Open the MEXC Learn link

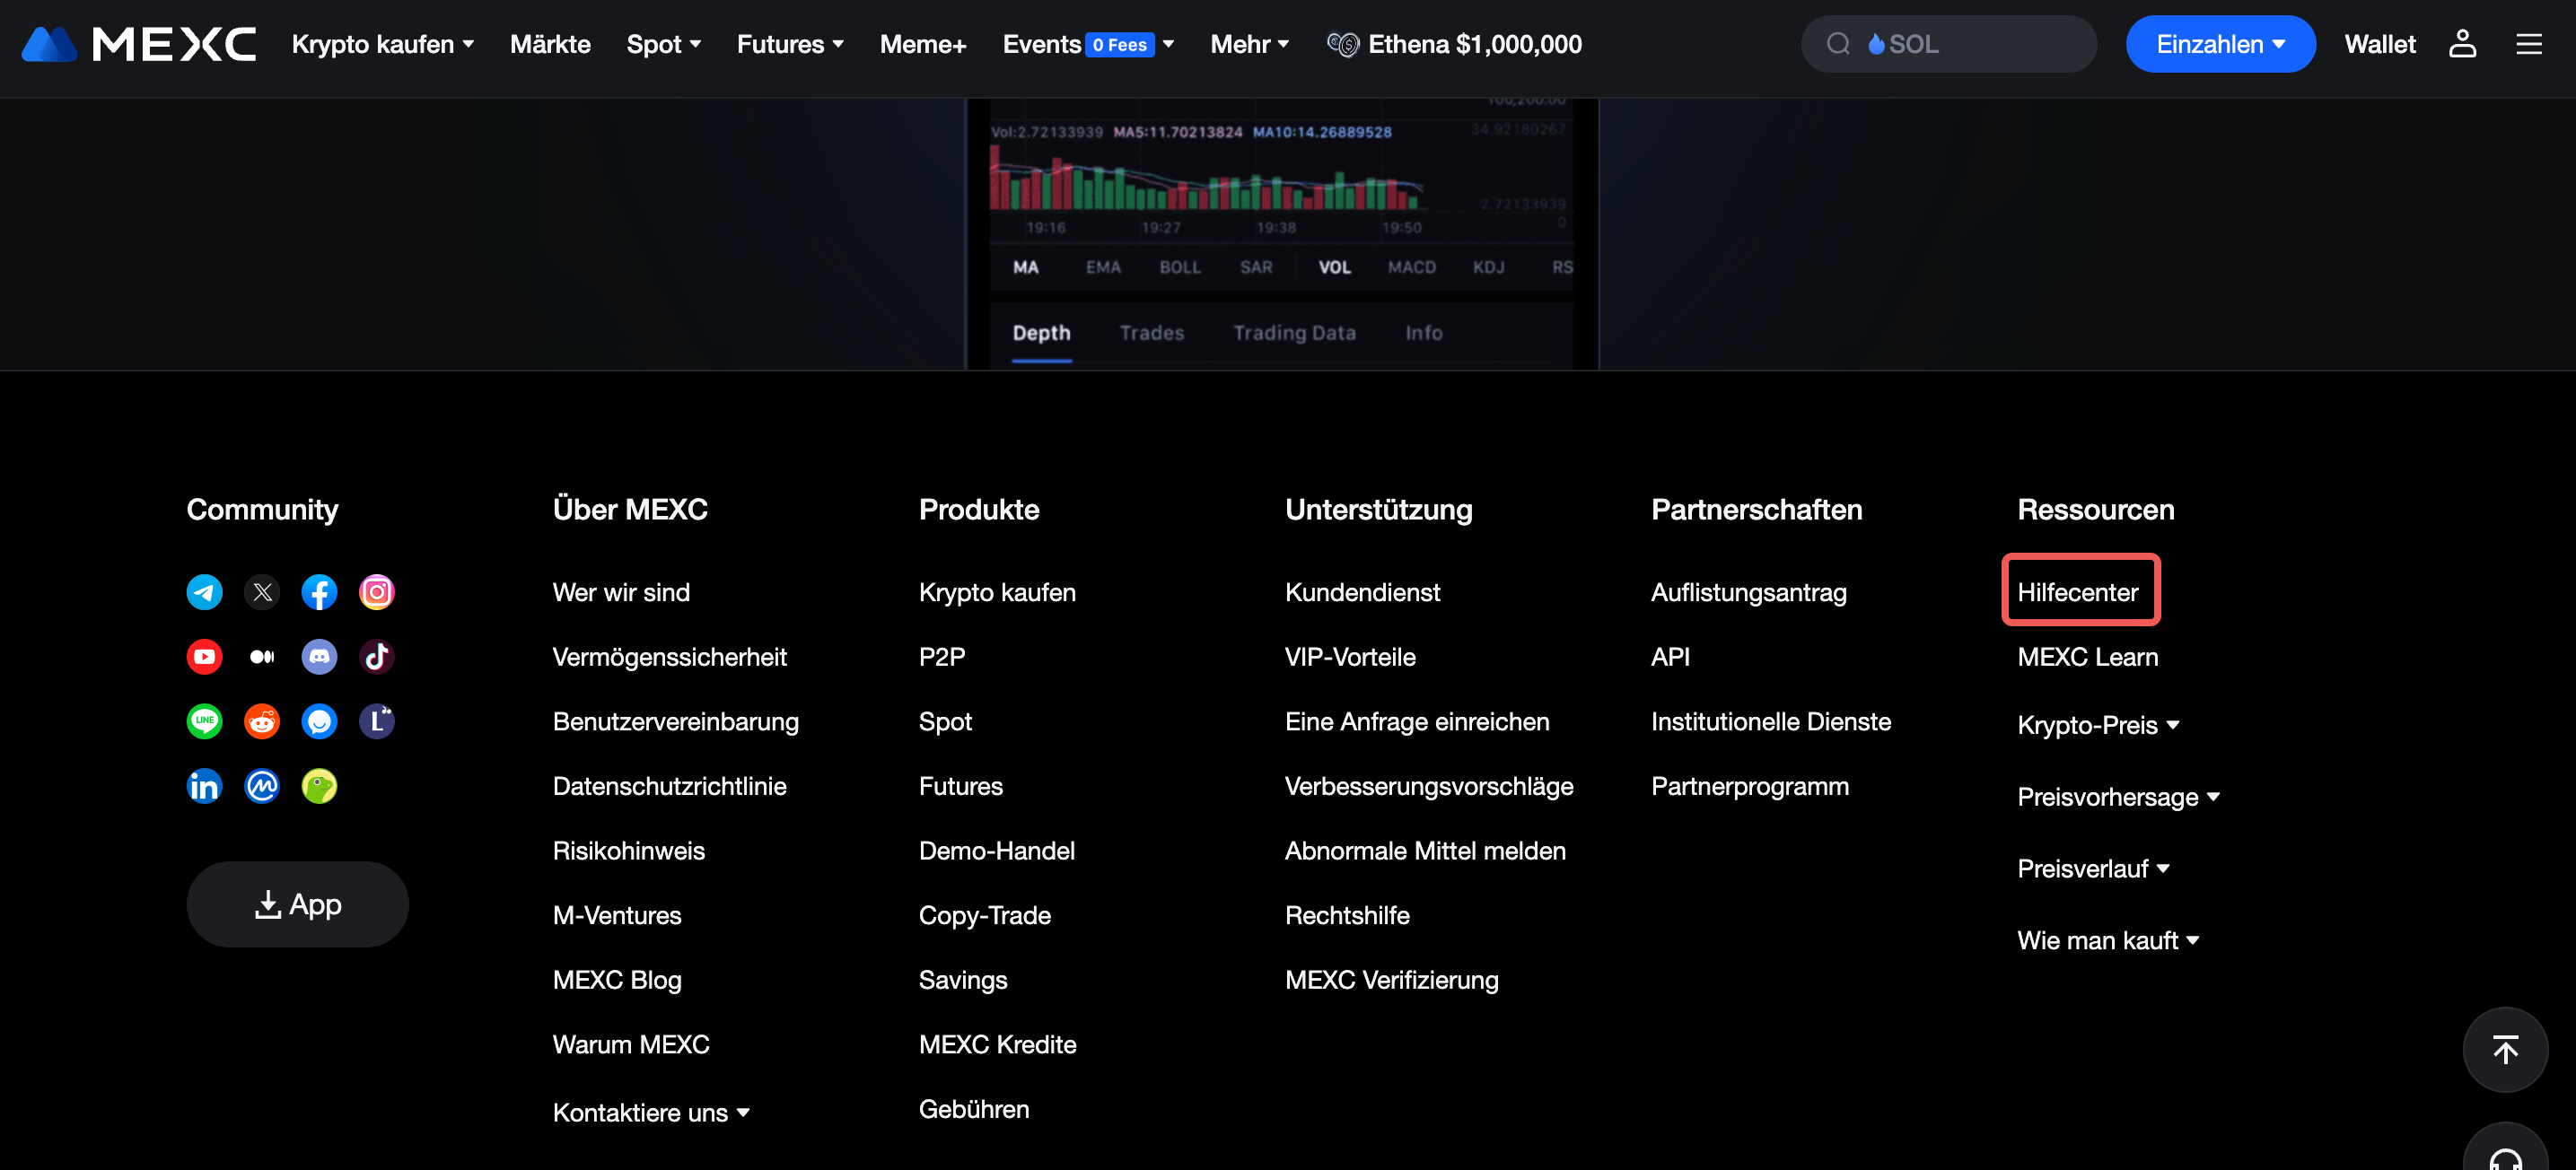click(2088, 657)
